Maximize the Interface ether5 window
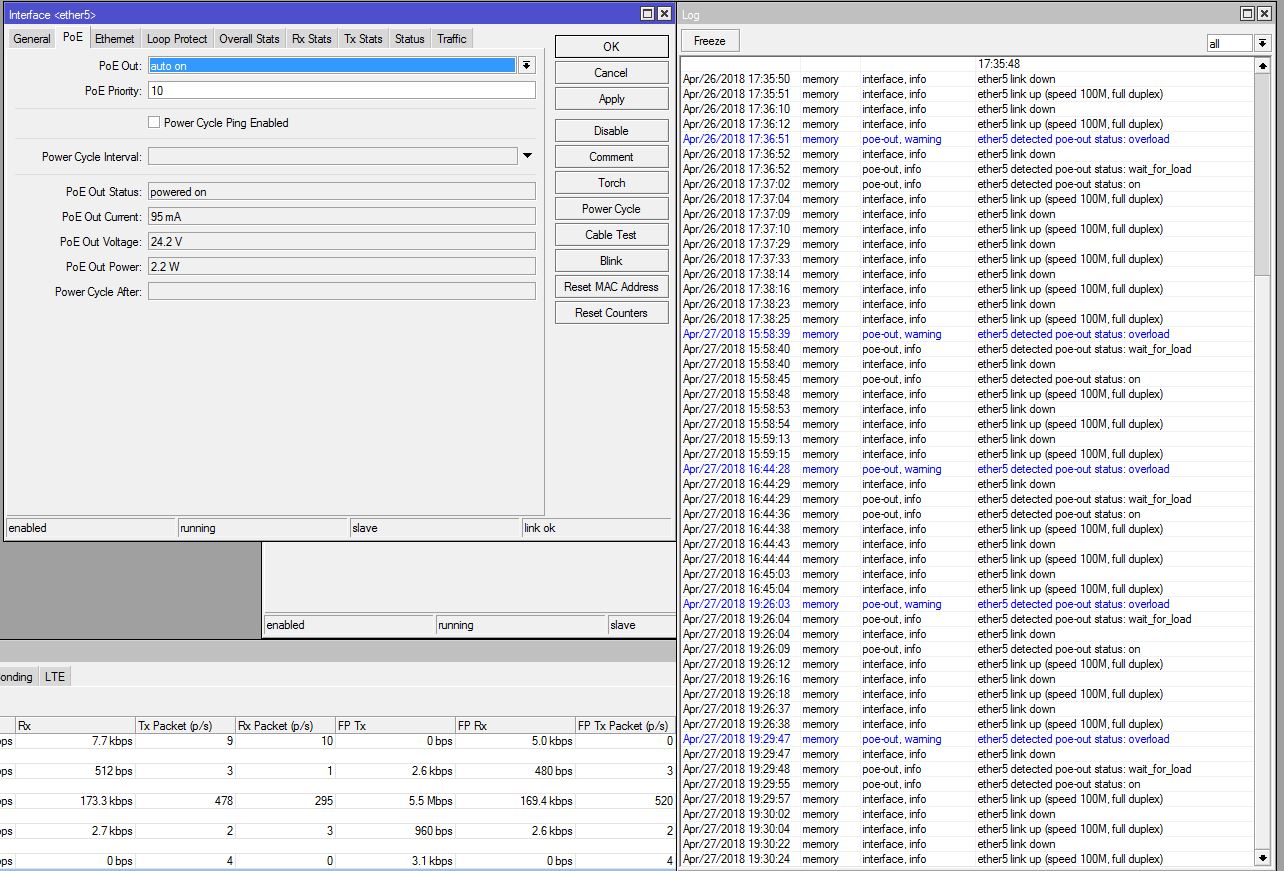The width and height of the screenshot is (1284, 871). [647, 14]
